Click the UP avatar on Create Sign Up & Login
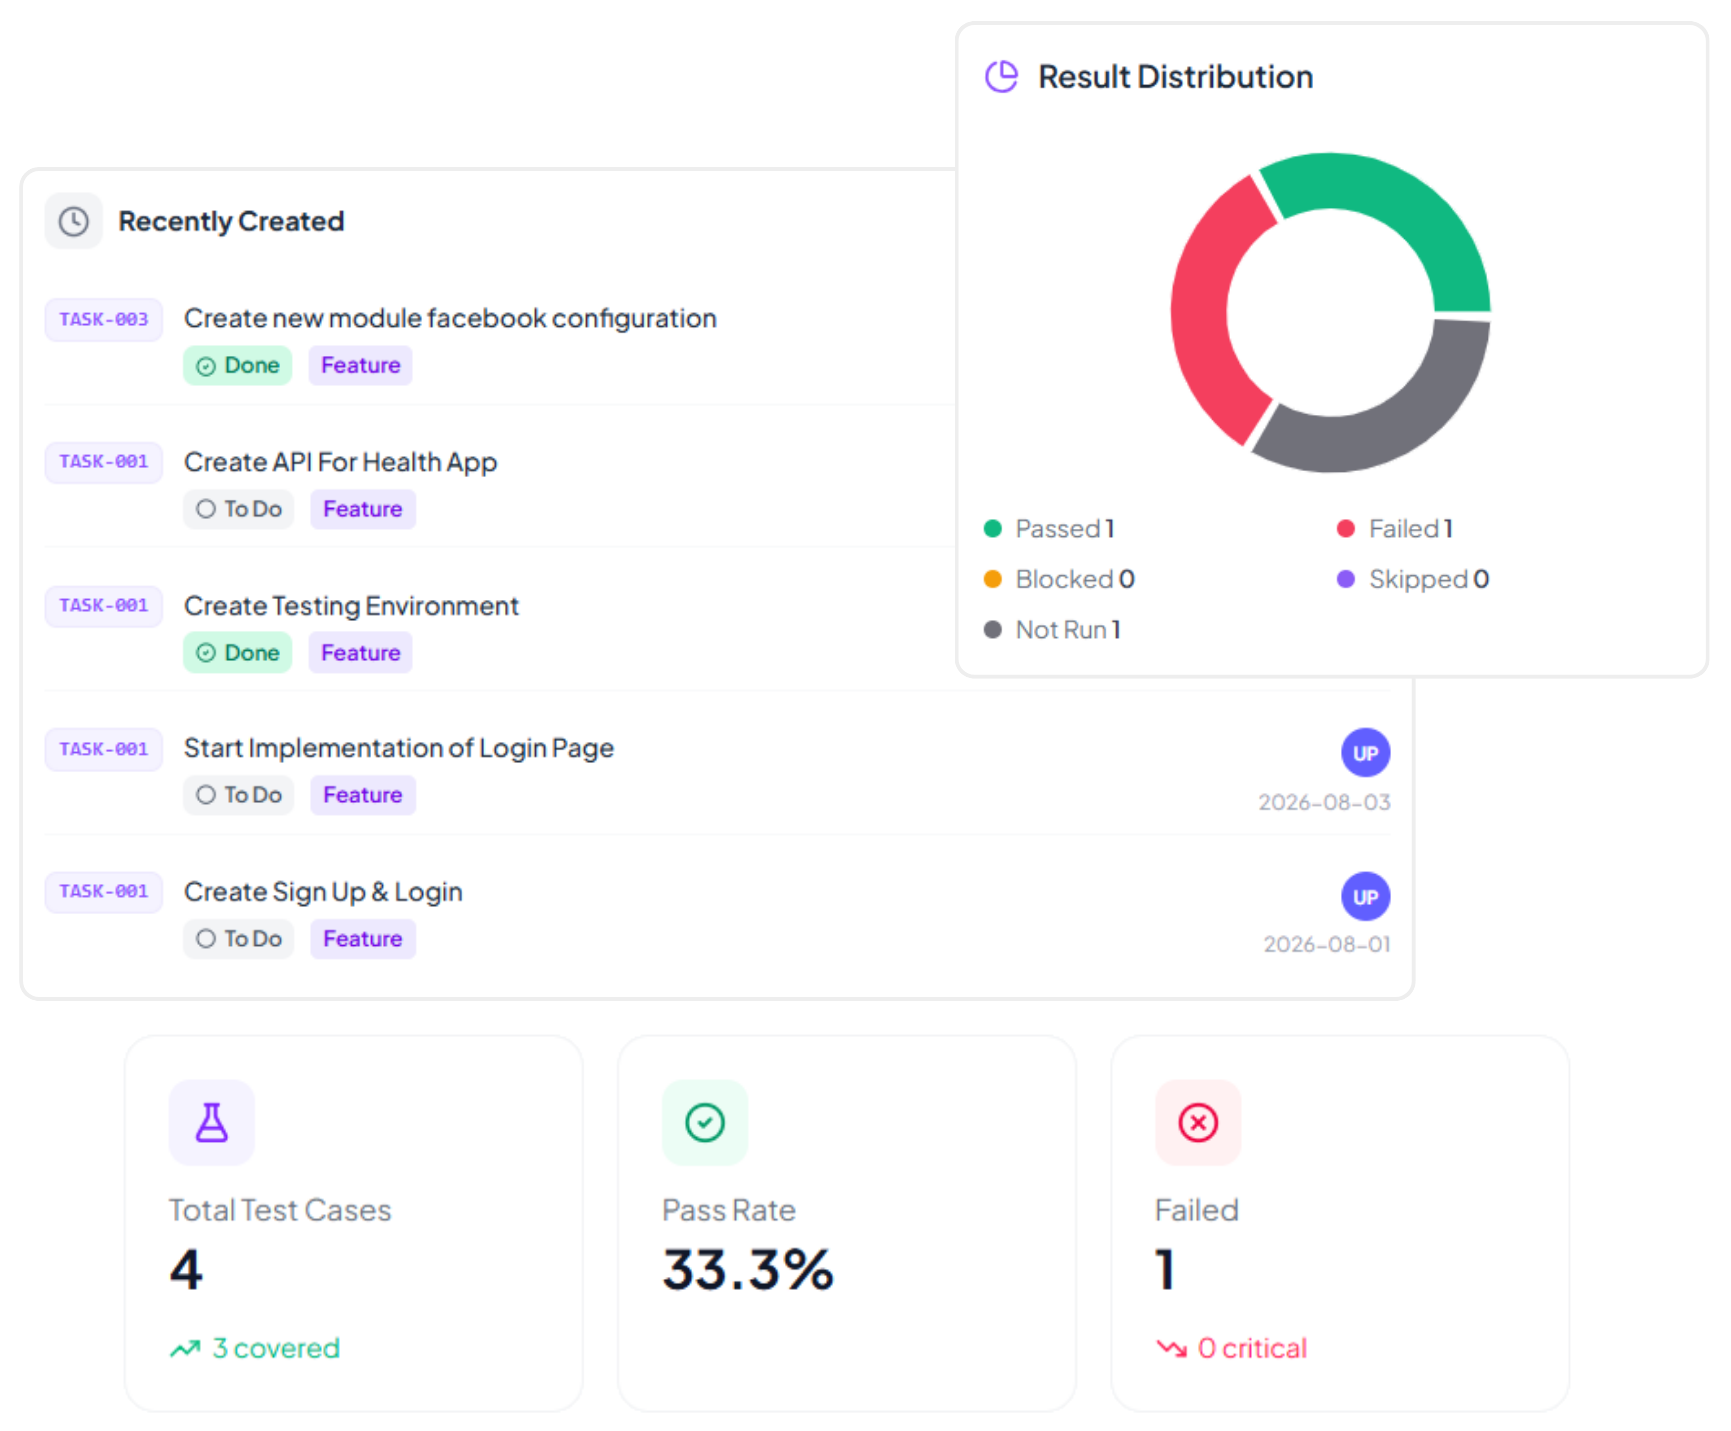The width and height of the screenshot is (1731, 1431). click(x=1365, y=897)
